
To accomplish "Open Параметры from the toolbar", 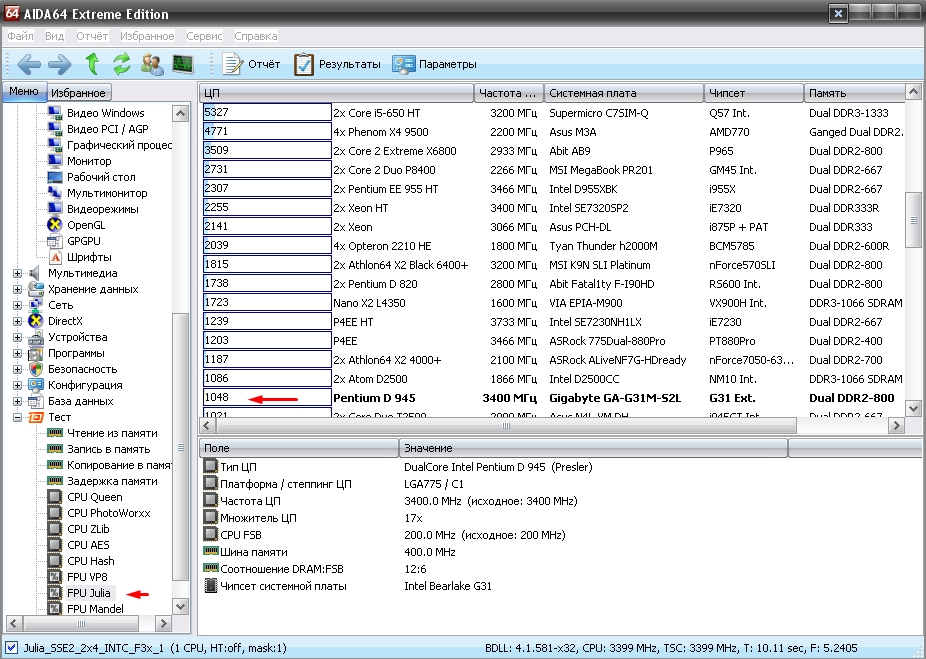I will pos(434,64).
